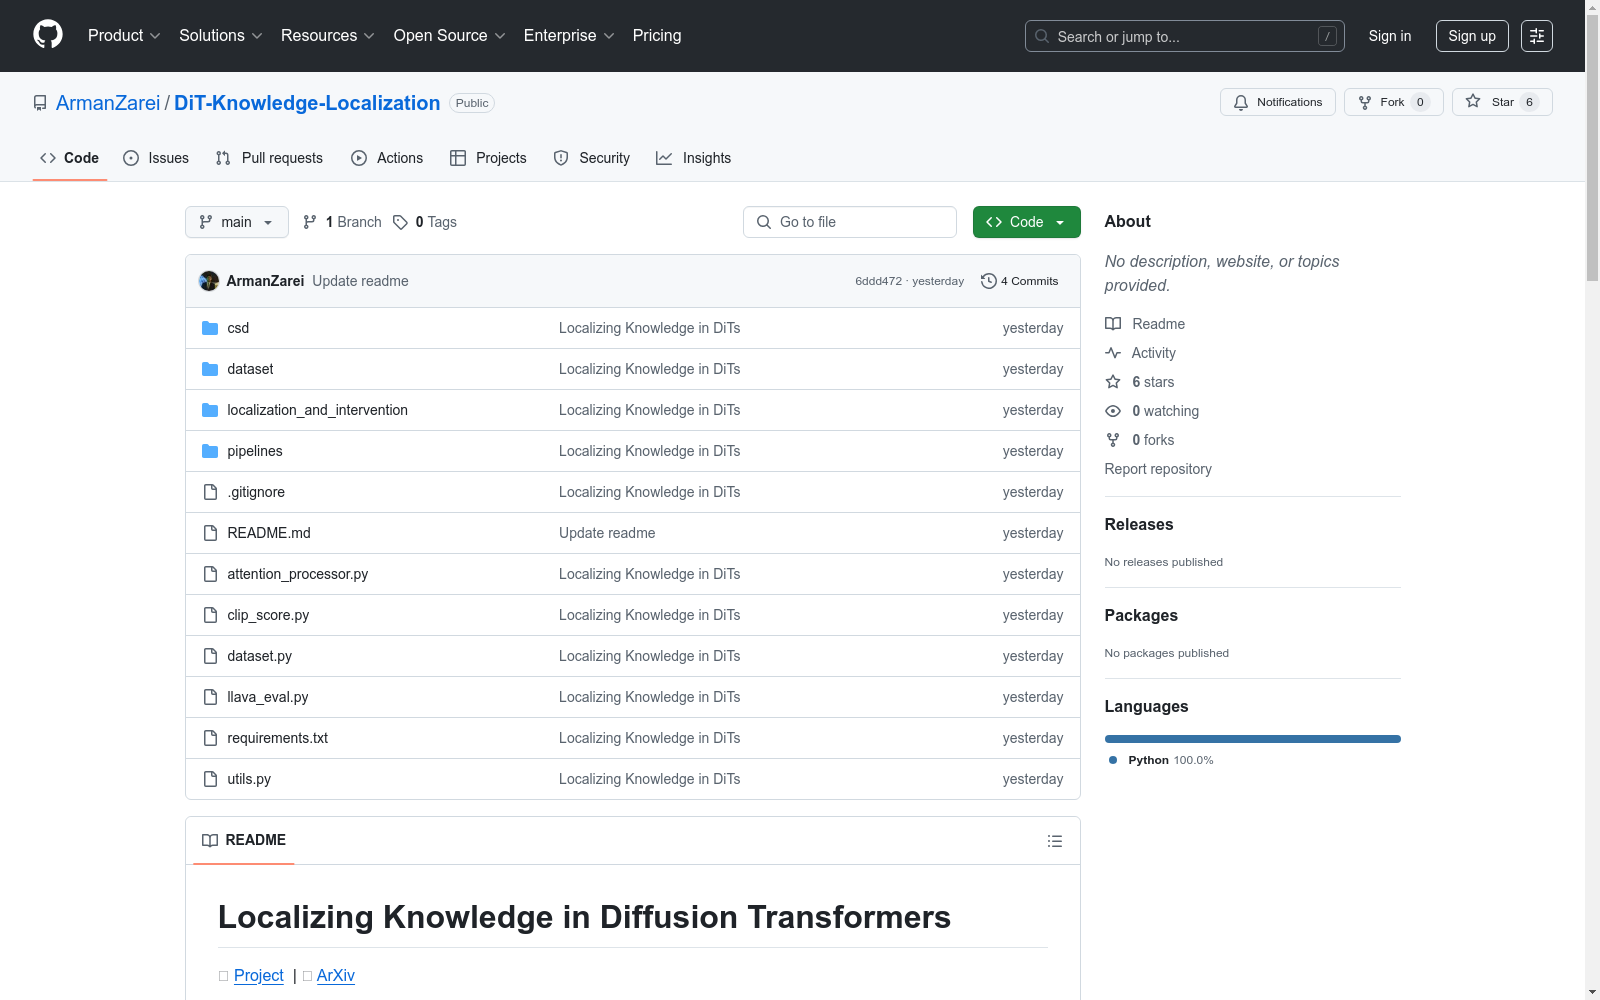This screenshot has width=1600, height=1000.
Task: Open the Pricing page link
Action: click(657, 36)
